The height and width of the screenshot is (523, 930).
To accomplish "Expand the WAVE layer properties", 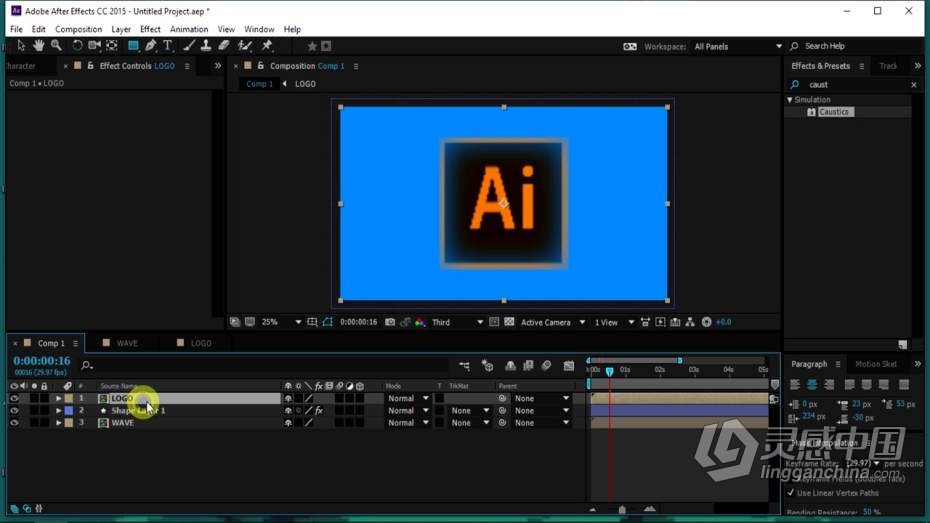I will click(58, 423).
